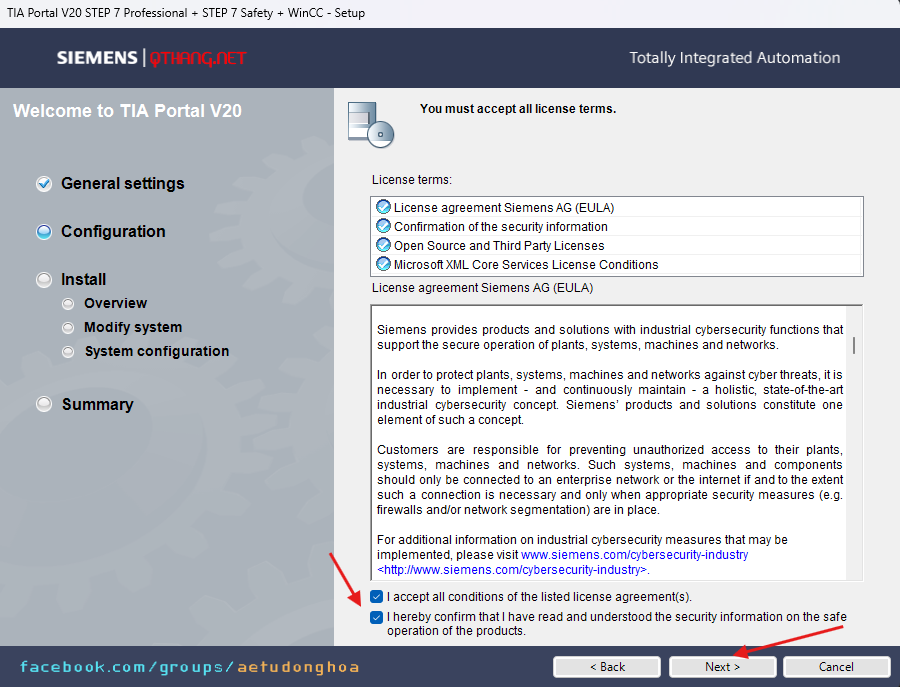This screenshot has width=900, height=687.
Task: Click the icon beside Open Source and Third Party Licenses
Action: pos(383,245)
